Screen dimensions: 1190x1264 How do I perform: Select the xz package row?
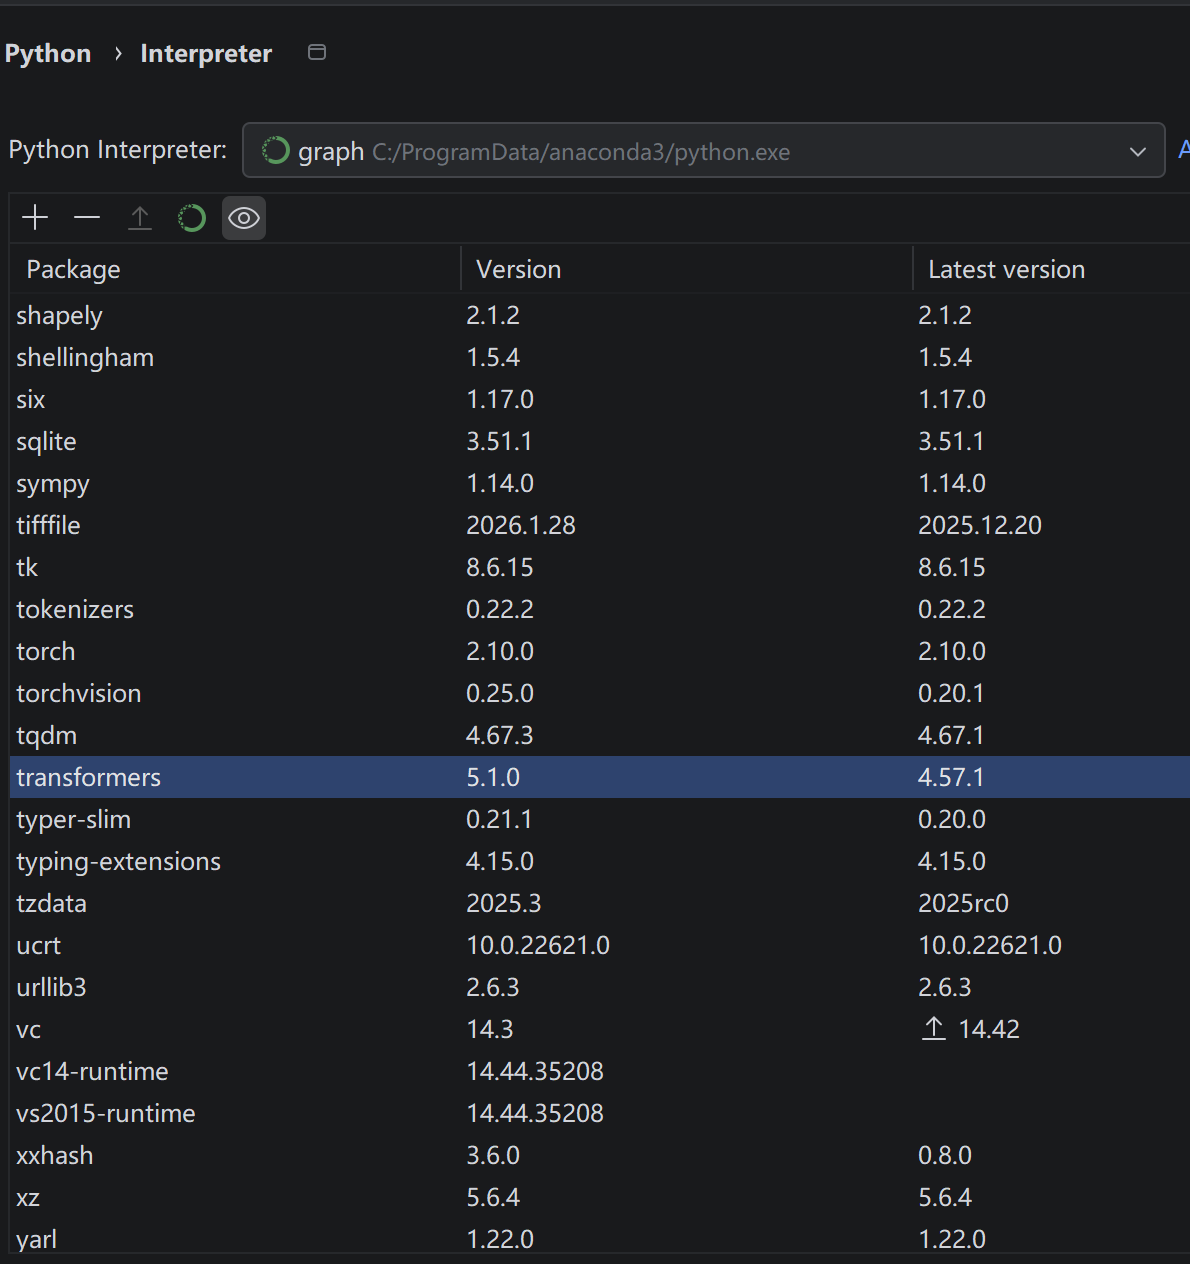click(599, 1197)
